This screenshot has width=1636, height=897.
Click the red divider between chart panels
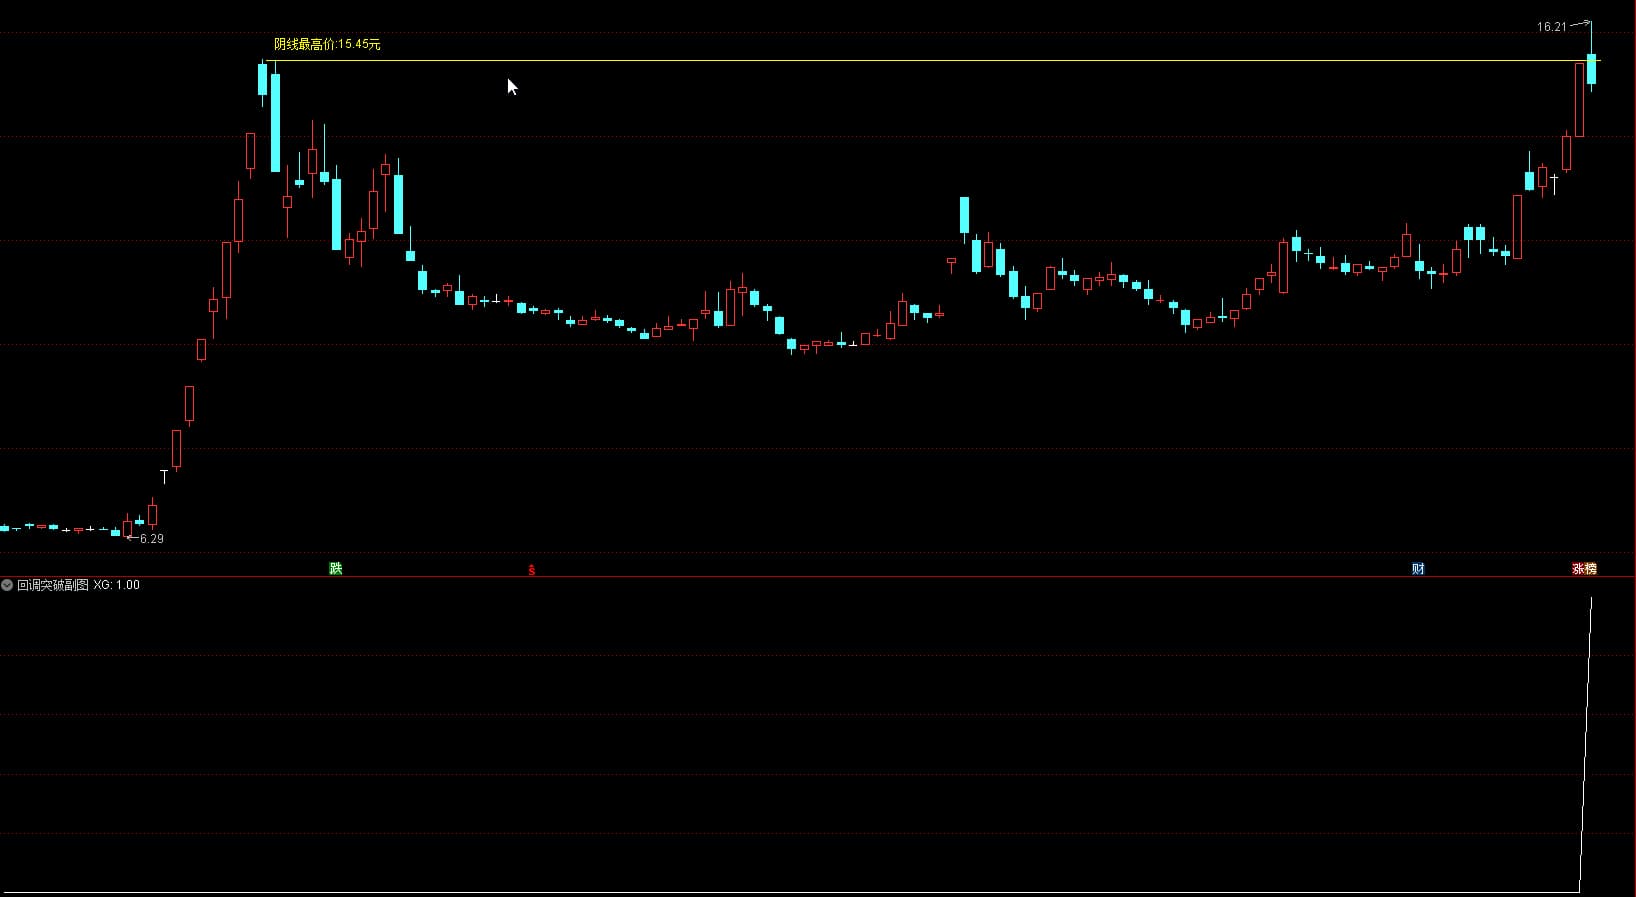pos(800,577)
